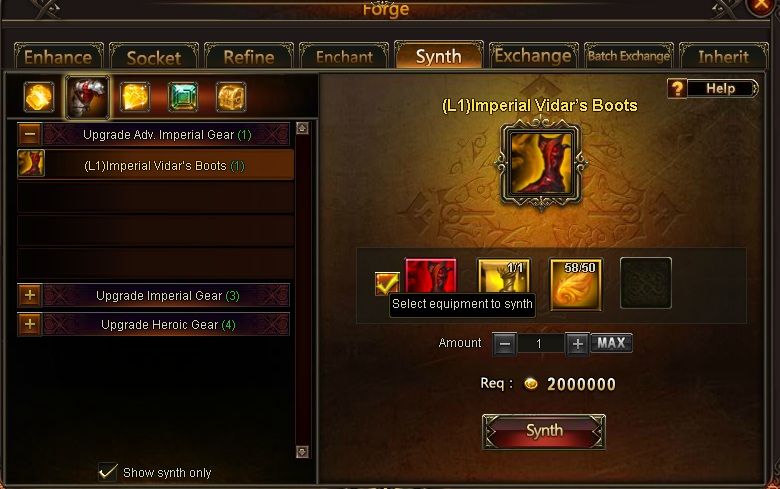Collapse Upgrade Adv. Imperial Gear group
This screenshot has width=780, height=489.
(30, 134)
